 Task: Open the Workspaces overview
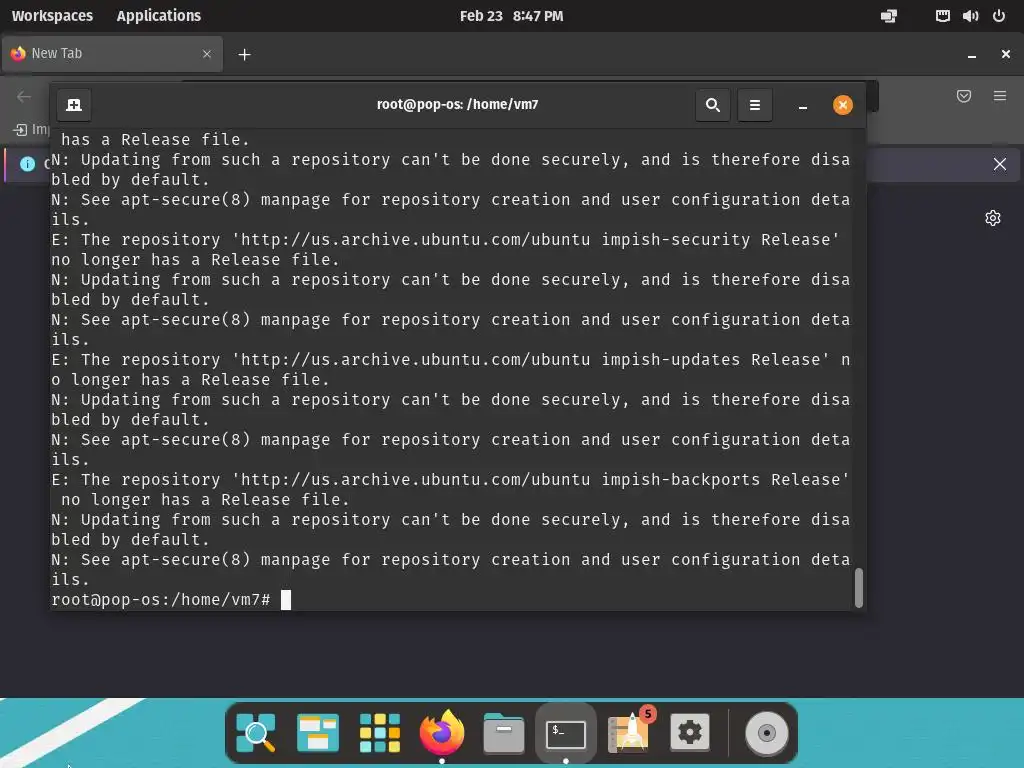coord(52,16)
